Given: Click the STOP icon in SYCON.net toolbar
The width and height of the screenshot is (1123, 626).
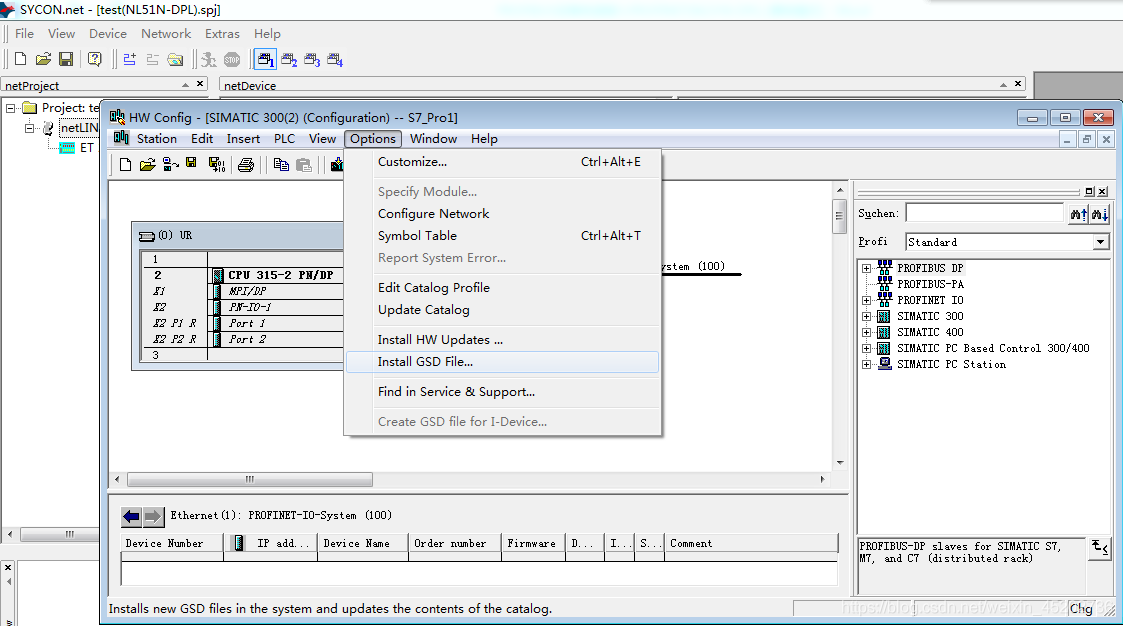Looking at the screenshot, I should pos(232,60).
